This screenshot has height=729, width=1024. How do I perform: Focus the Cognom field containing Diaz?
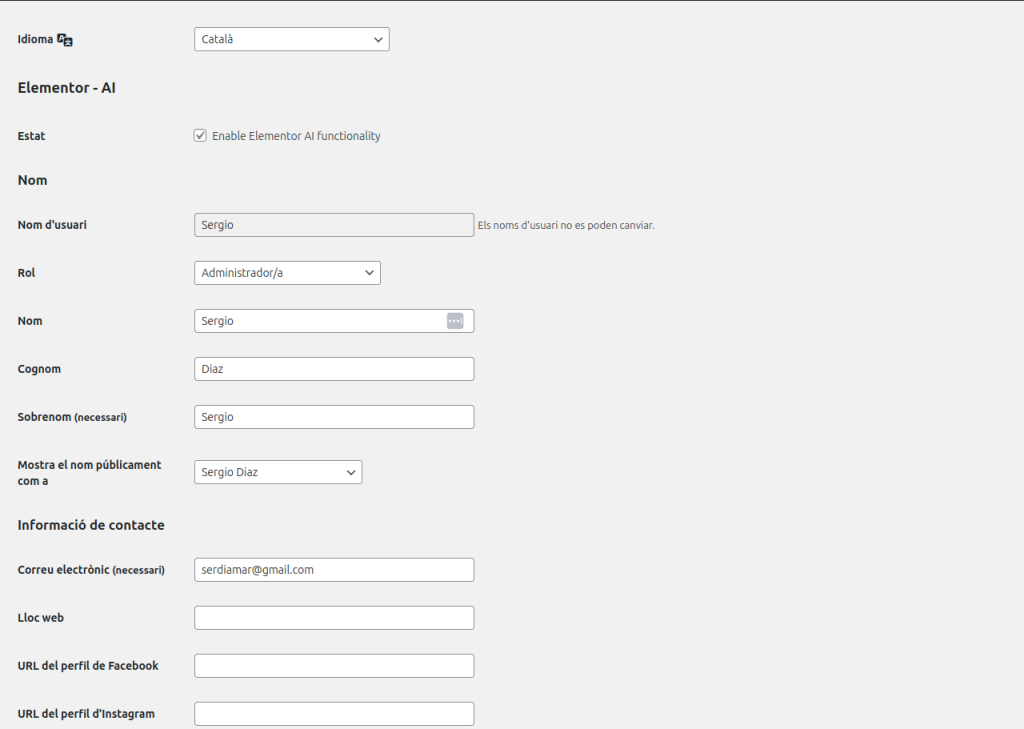[x=334, y=369]
